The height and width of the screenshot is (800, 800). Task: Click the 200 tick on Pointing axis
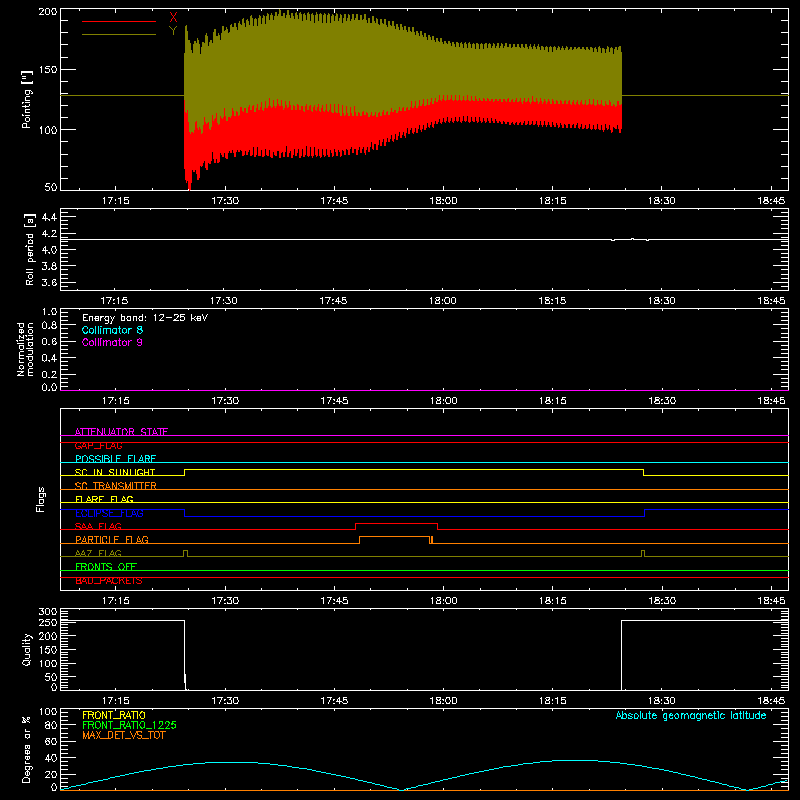(48, 11)
